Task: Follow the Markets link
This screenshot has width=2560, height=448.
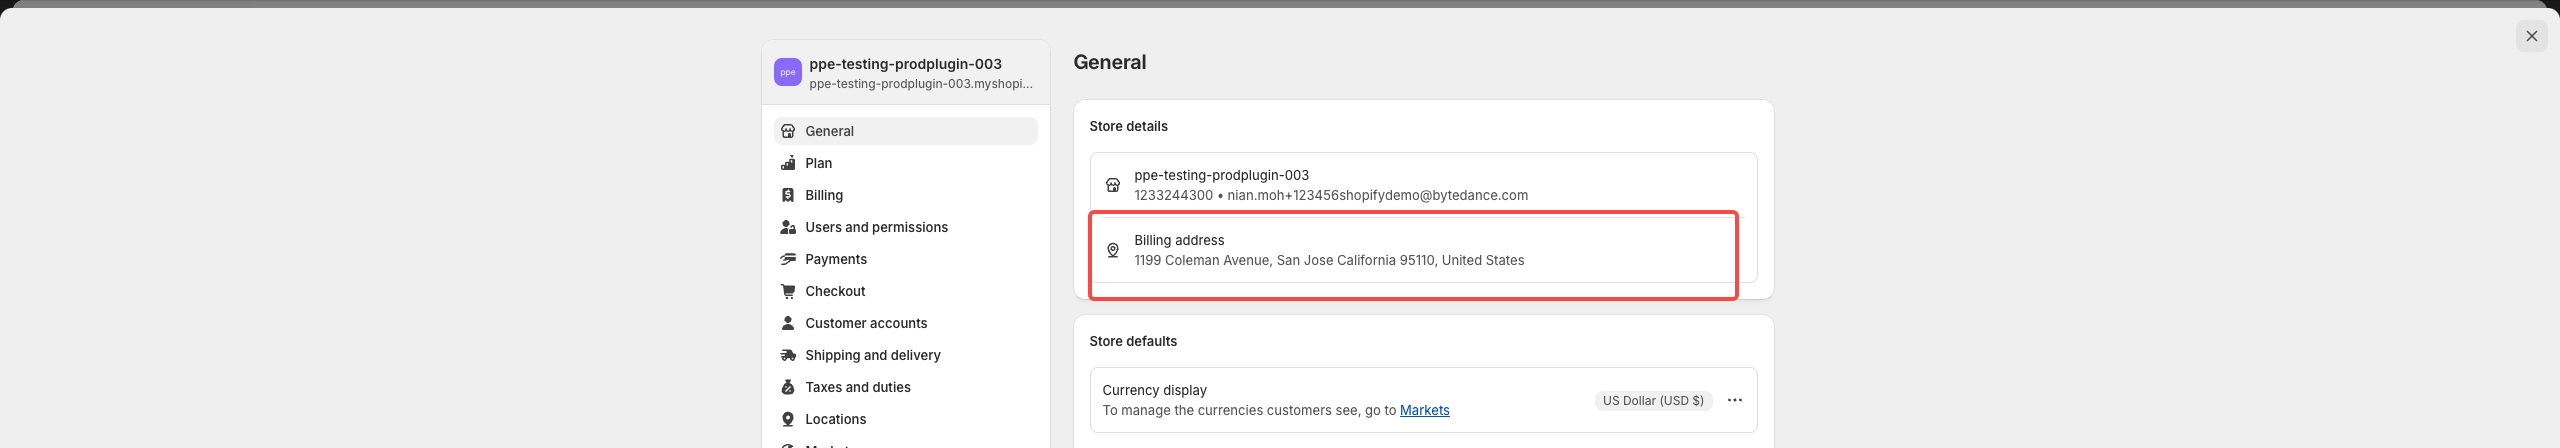Action: pos(1424,410)
